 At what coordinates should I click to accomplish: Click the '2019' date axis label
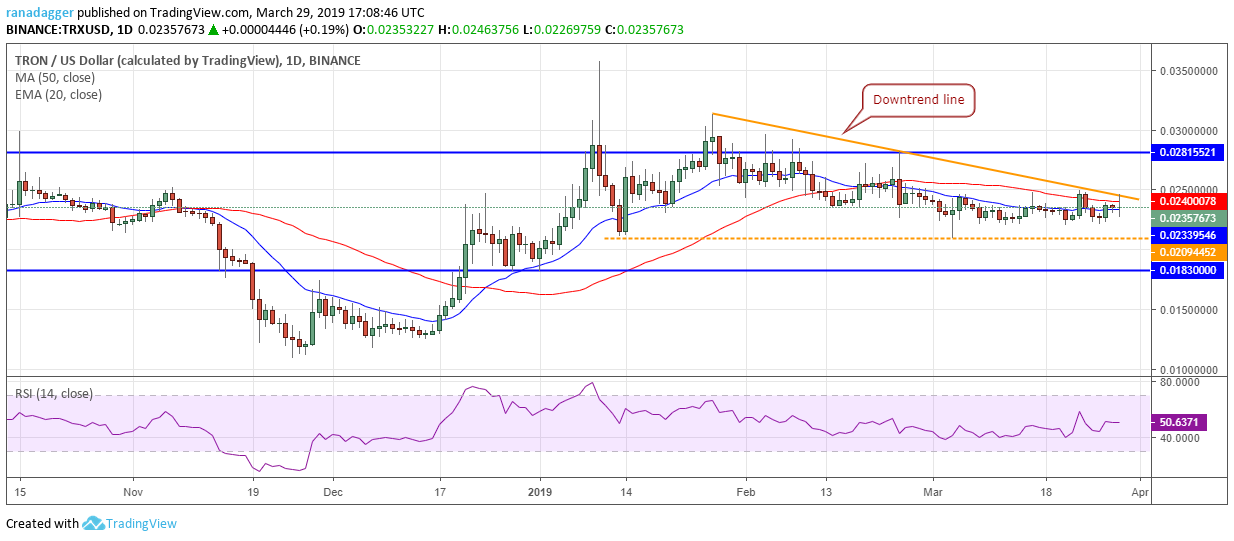[x=540, y=493]
